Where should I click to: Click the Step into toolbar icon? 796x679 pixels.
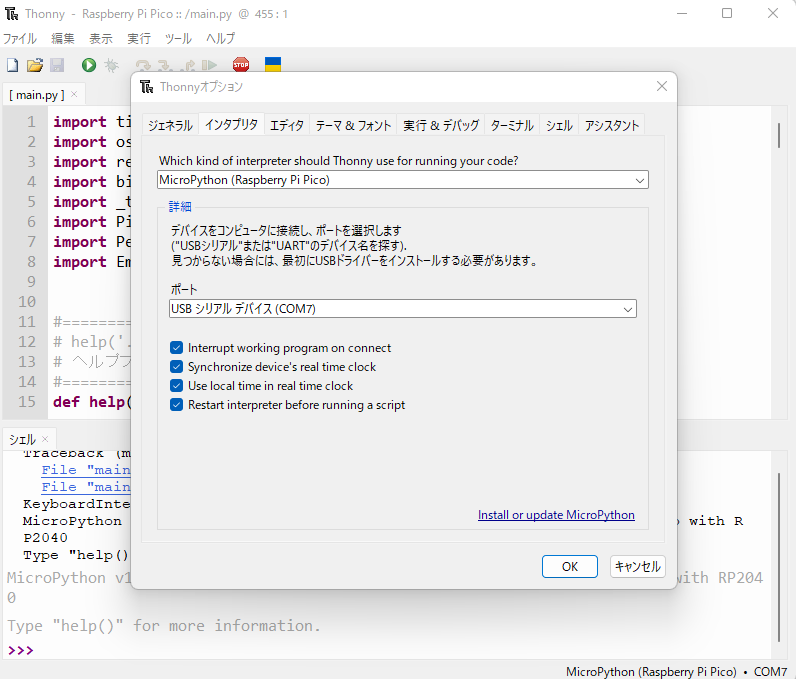[x=165, y=65]
